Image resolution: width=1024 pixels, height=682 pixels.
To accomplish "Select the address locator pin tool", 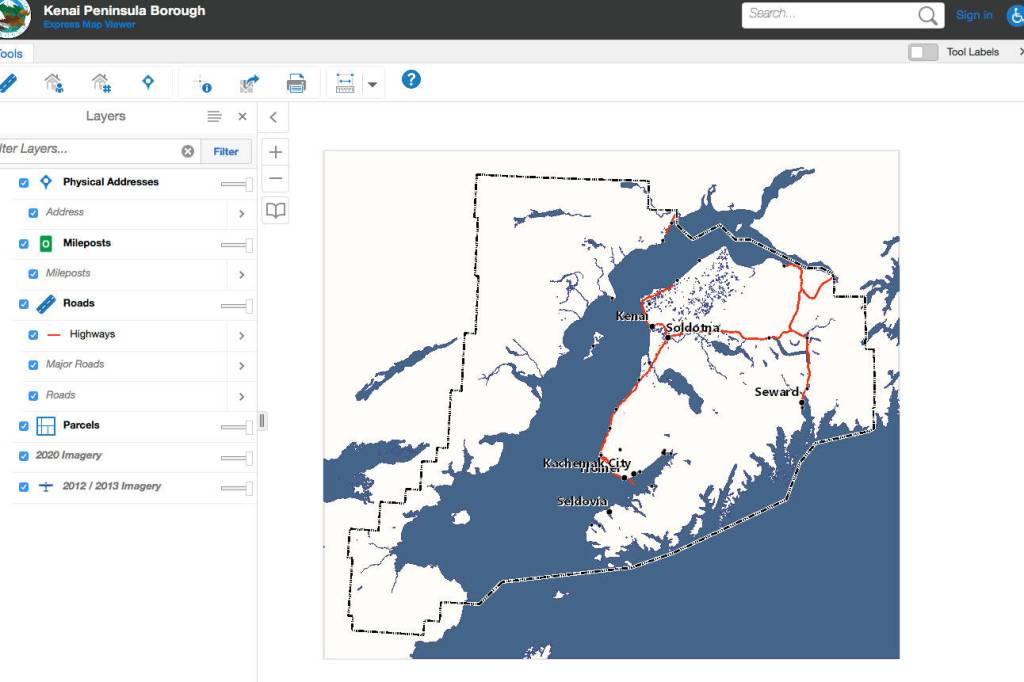I will [148, 82].
